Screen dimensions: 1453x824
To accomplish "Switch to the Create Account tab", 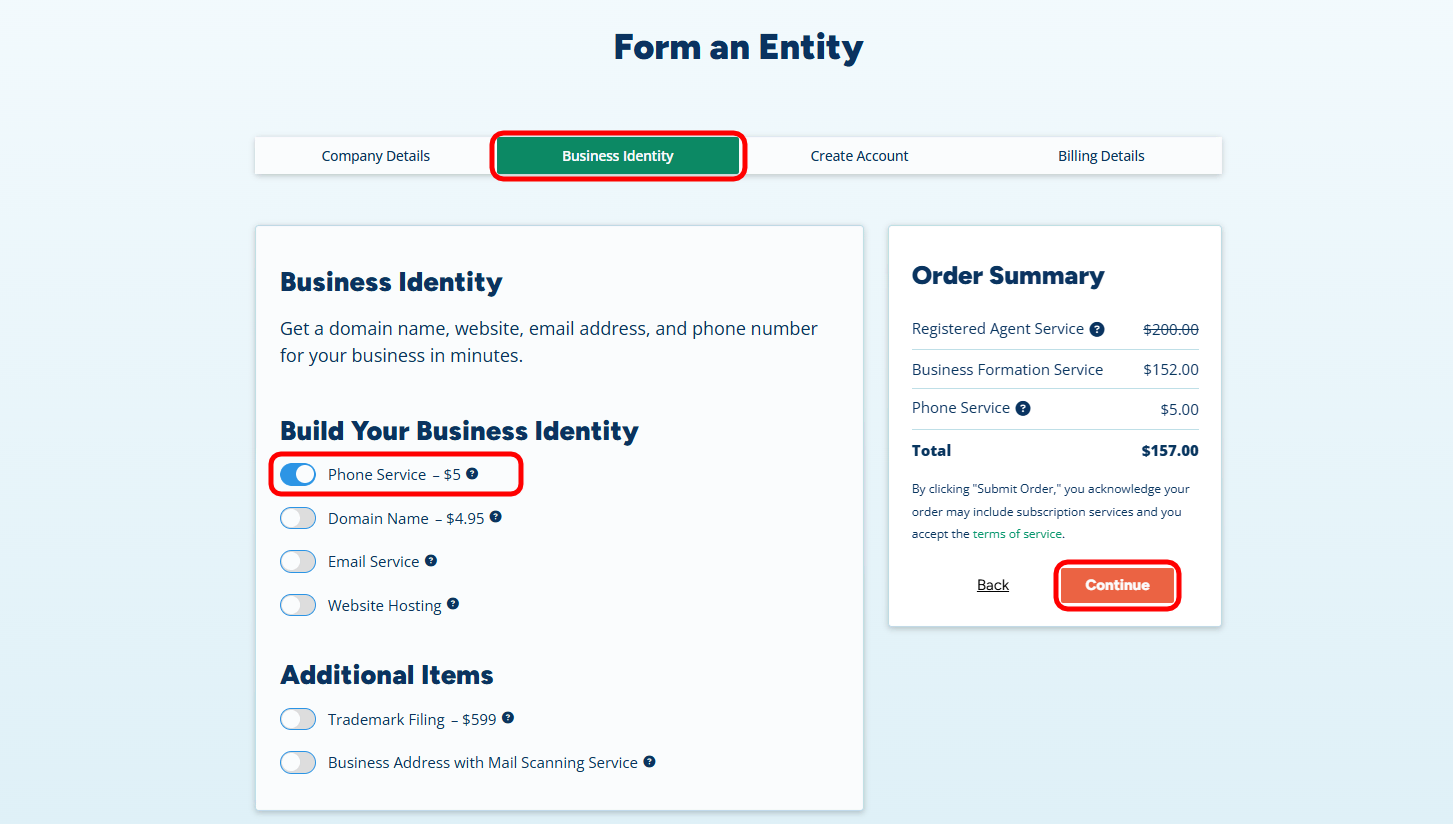I will coord(859,156).
